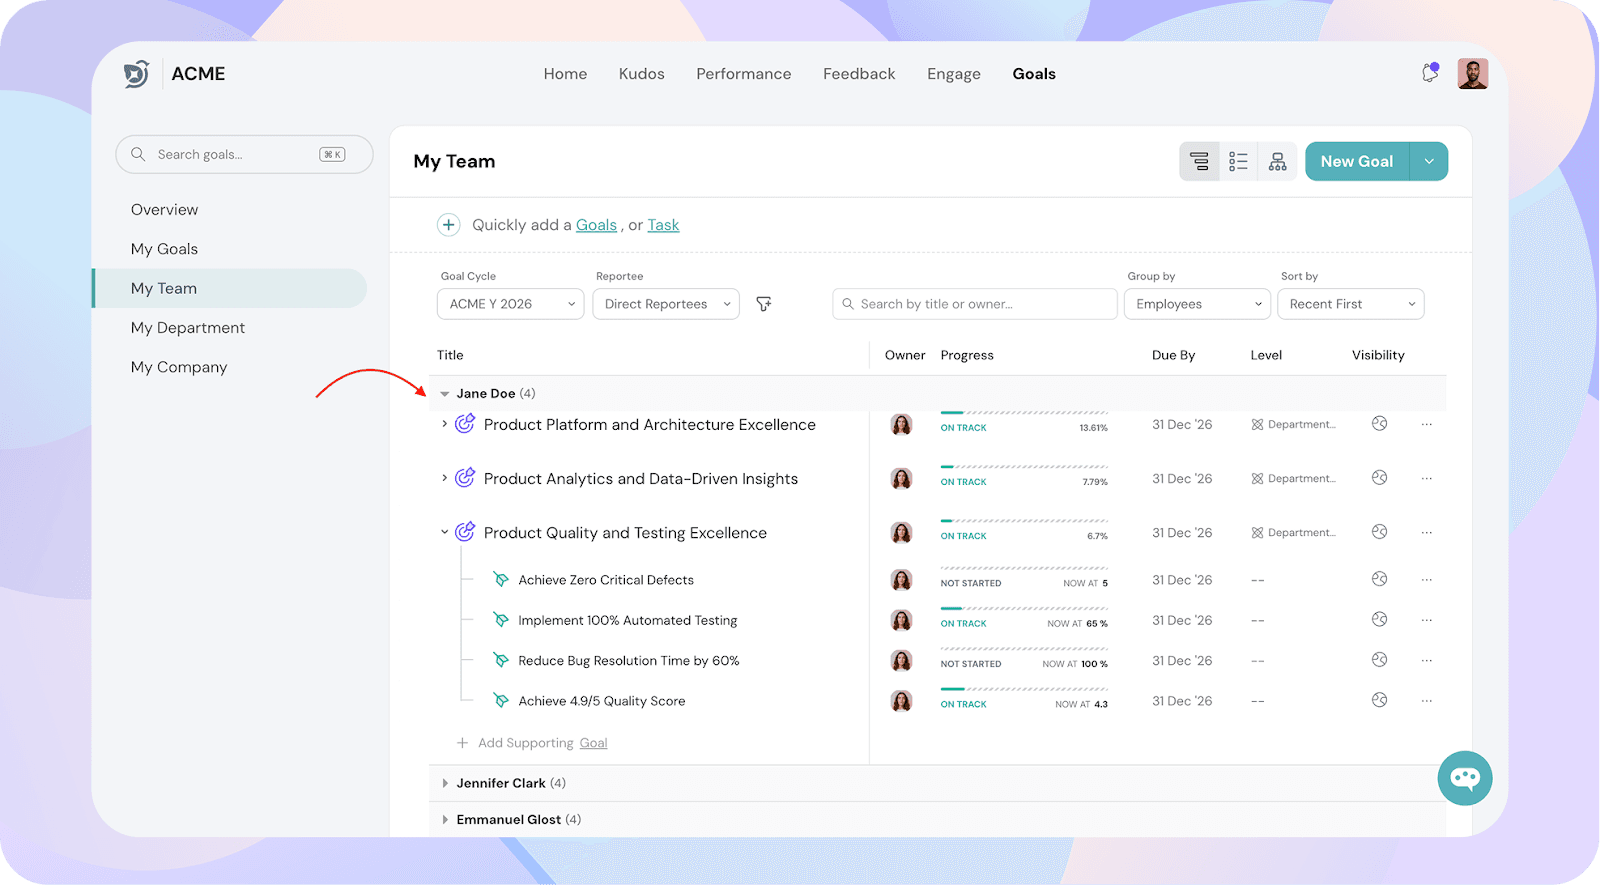Open the New Goal dropdown arrow
This screenshot has height=885, width=1600.
1429,161
